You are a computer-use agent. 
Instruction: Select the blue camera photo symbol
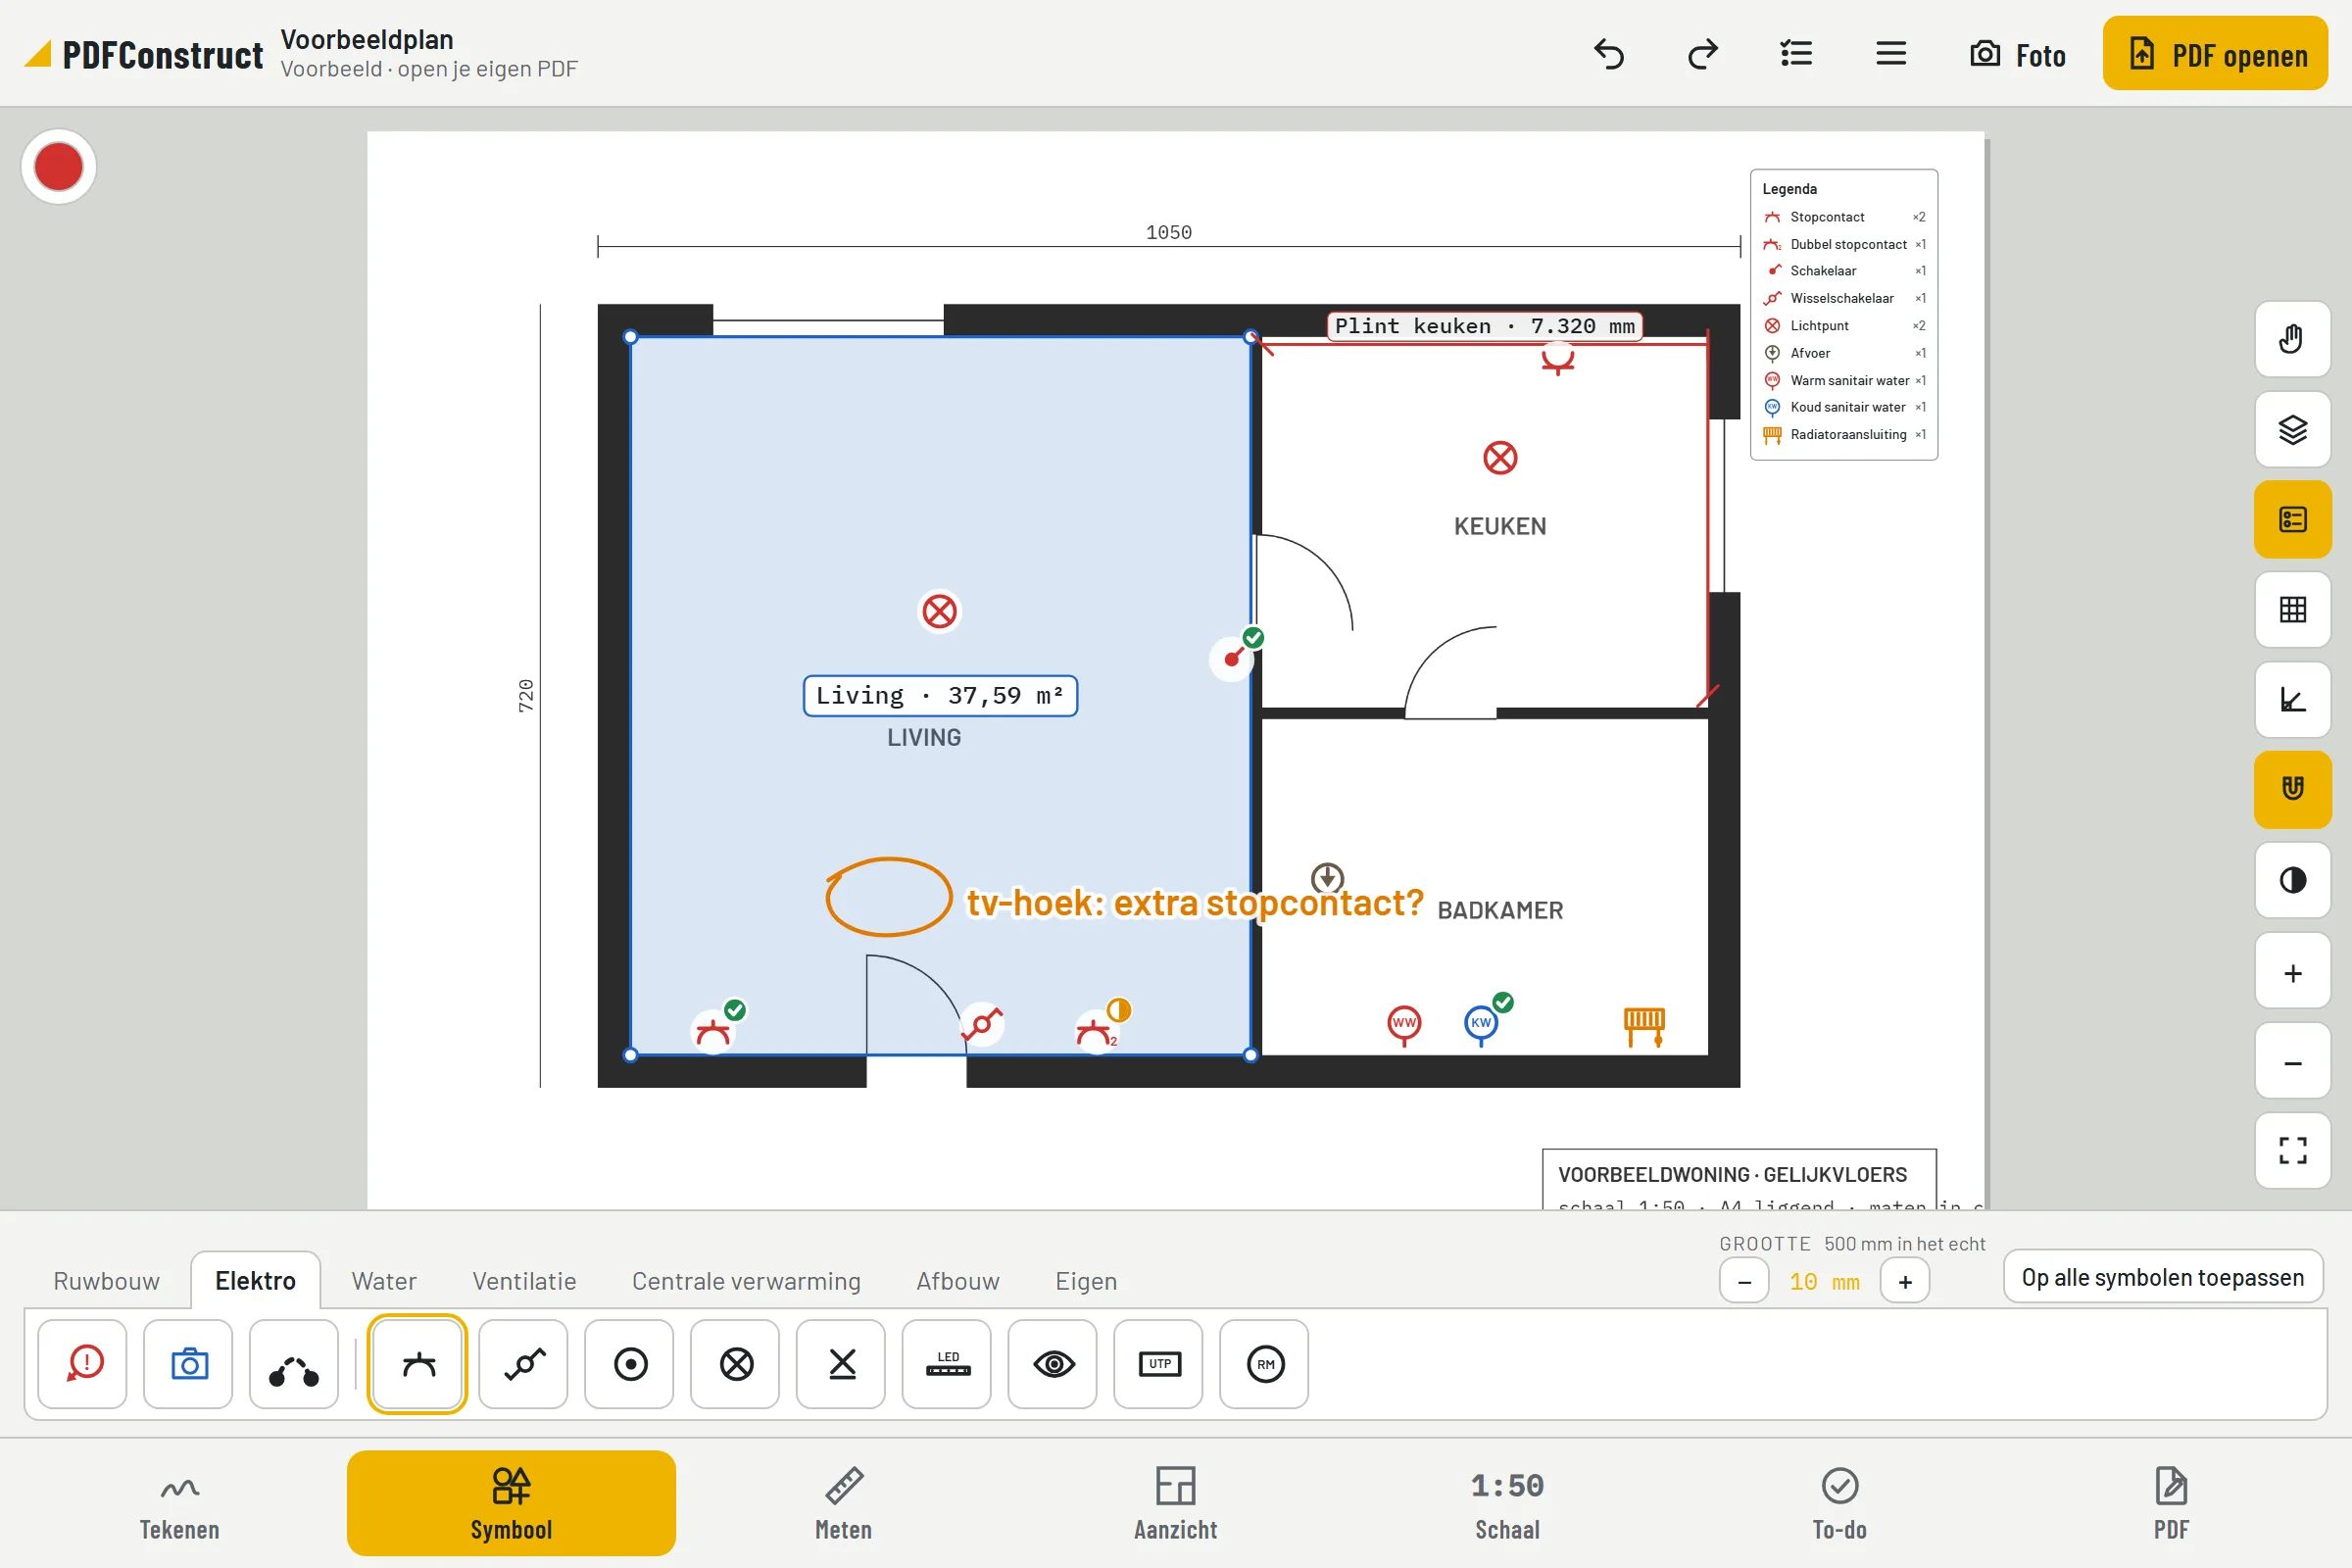click(189, 1364)
